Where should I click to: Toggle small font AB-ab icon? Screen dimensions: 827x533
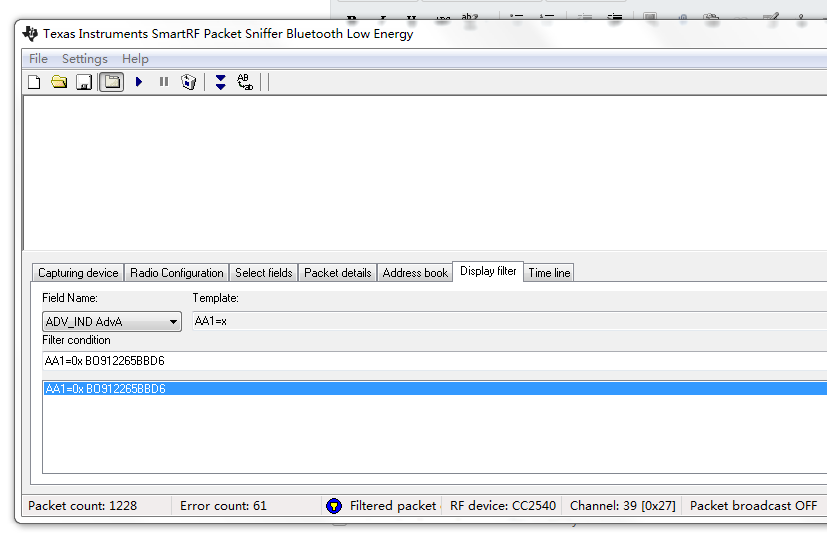(245, 82)
